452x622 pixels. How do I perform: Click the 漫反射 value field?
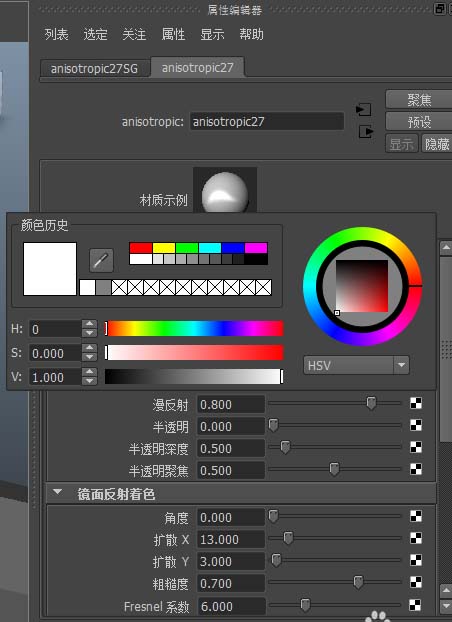tap(231, 405)
